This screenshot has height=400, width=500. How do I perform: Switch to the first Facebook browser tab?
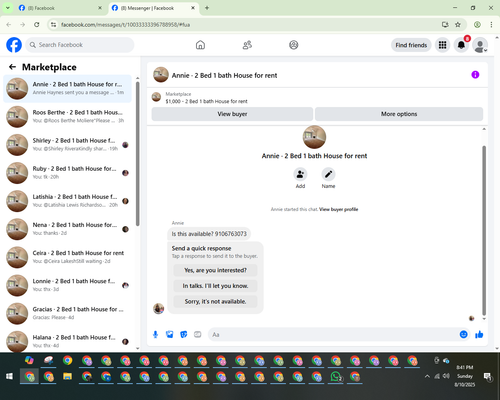point(60,8)
